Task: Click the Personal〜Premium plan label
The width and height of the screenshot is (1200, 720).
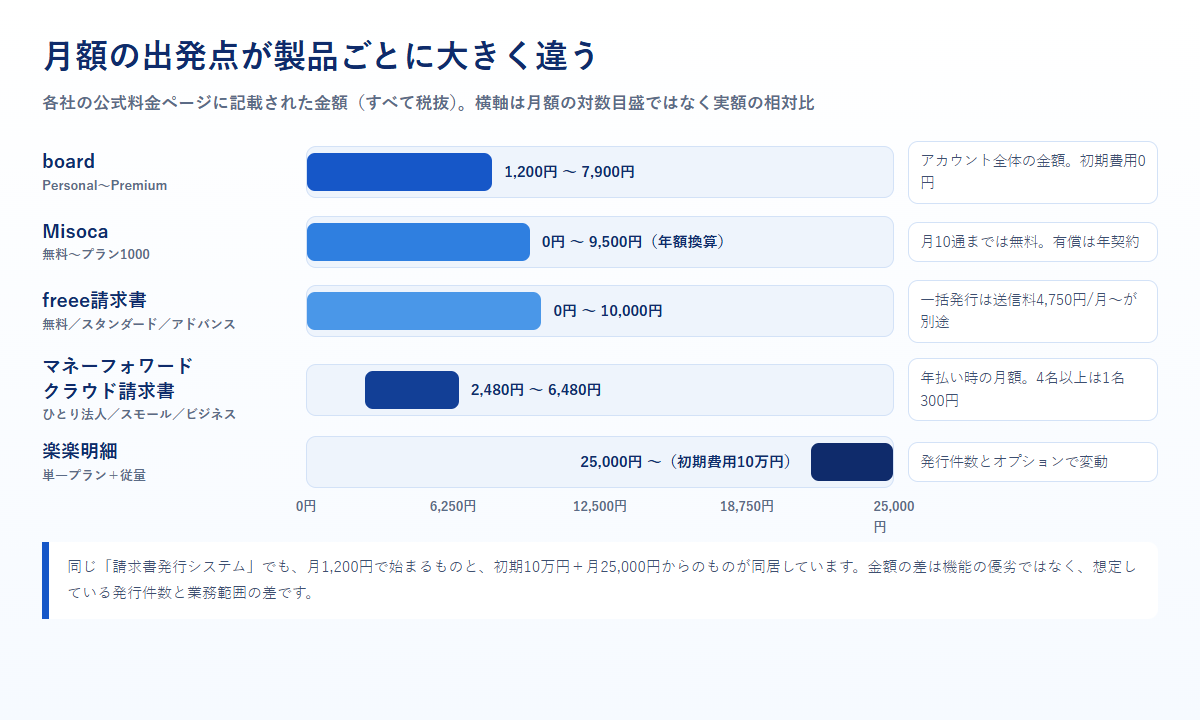Action: tap(105, 185)
